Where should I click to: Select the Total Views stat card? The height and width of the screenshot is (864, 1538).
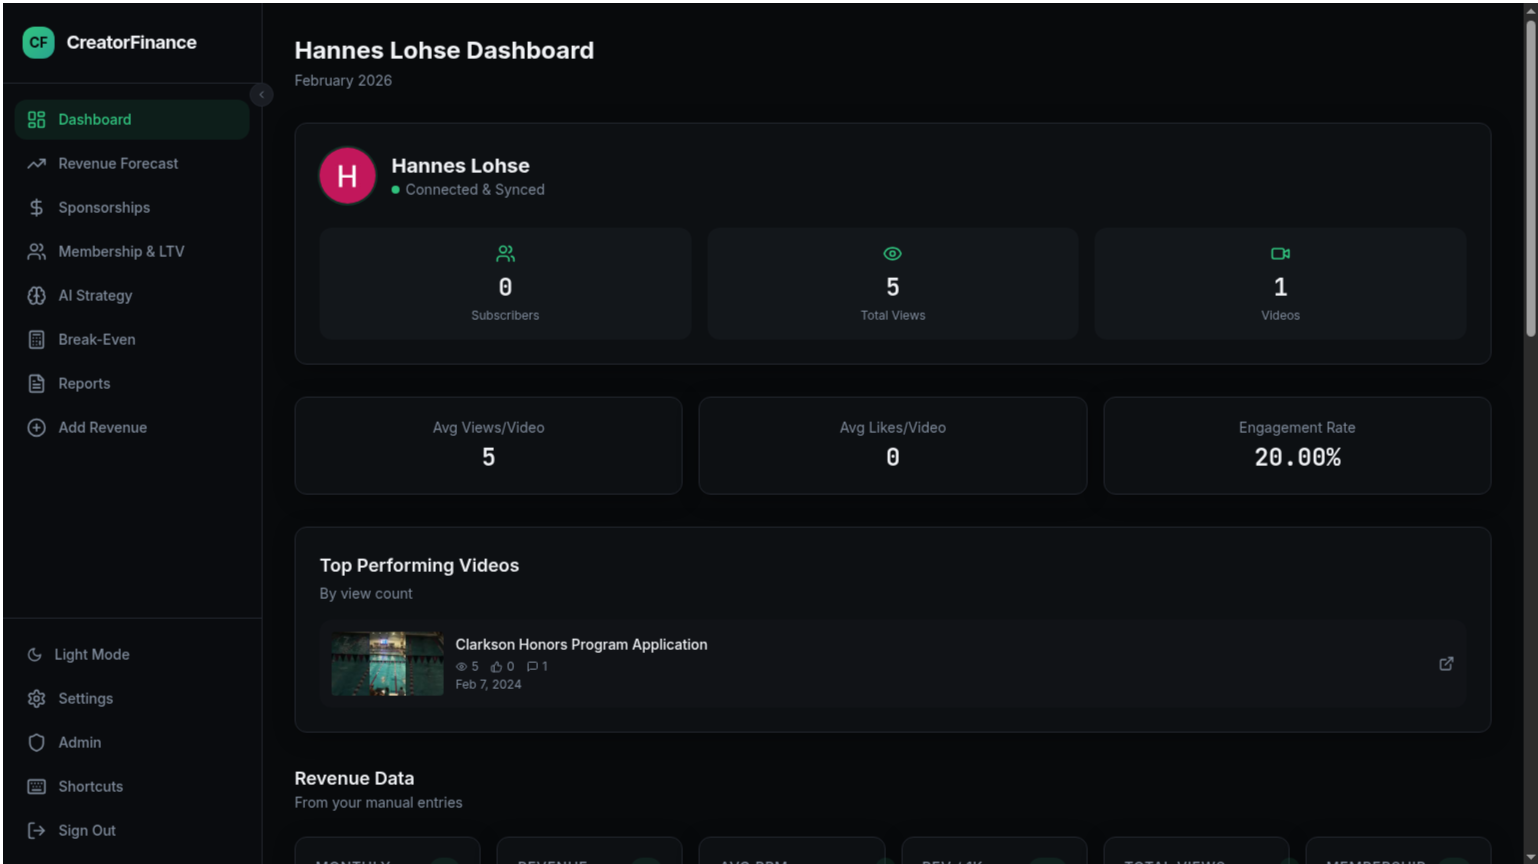click(x=892, y=283)
